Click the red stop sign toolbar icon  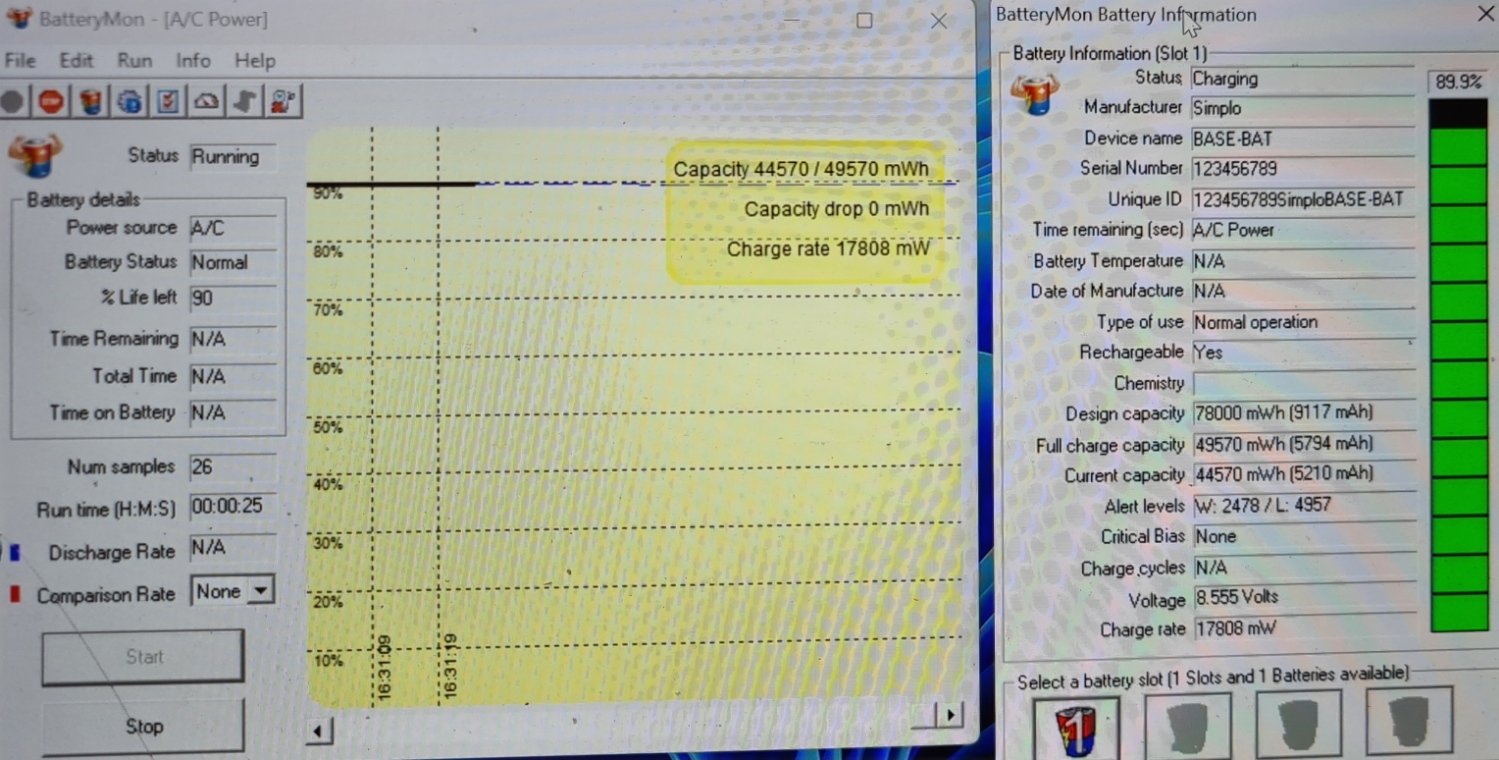(x=51, y=101)
